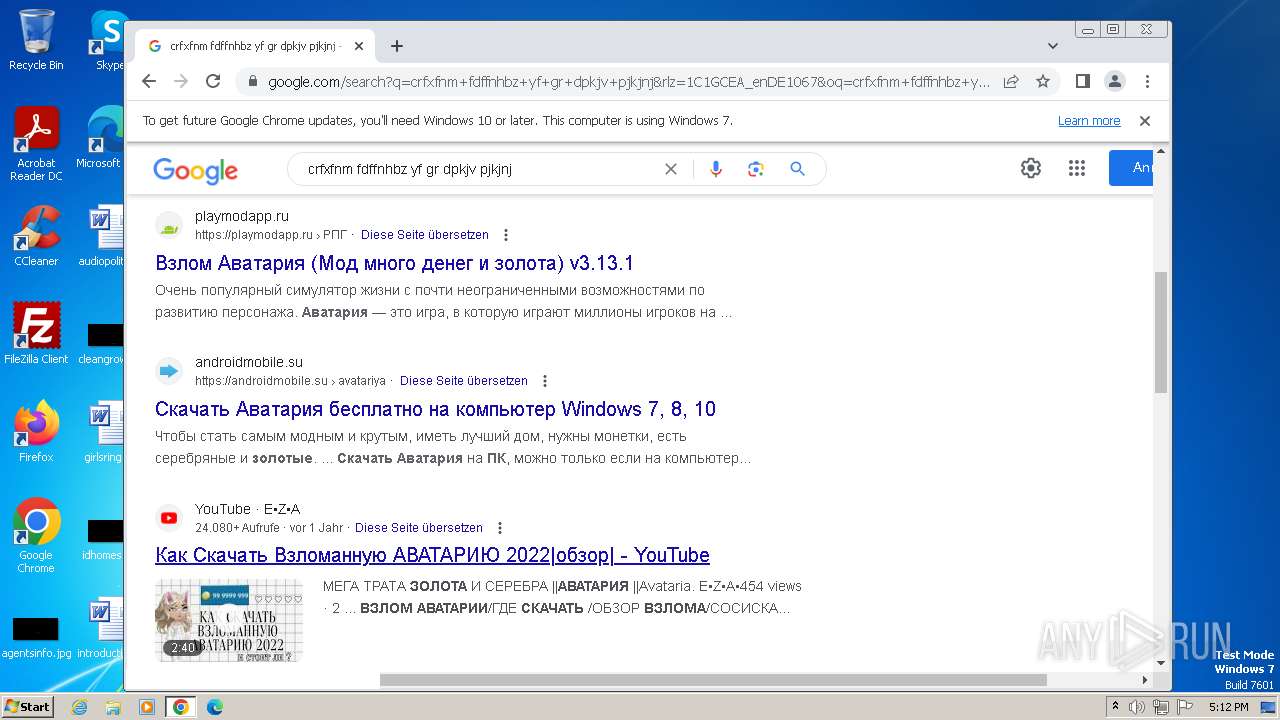This screenshot has height=720, width=1280.
Task: Open Windows Explorer from the taskbar
Action: (x=113, y=707)
